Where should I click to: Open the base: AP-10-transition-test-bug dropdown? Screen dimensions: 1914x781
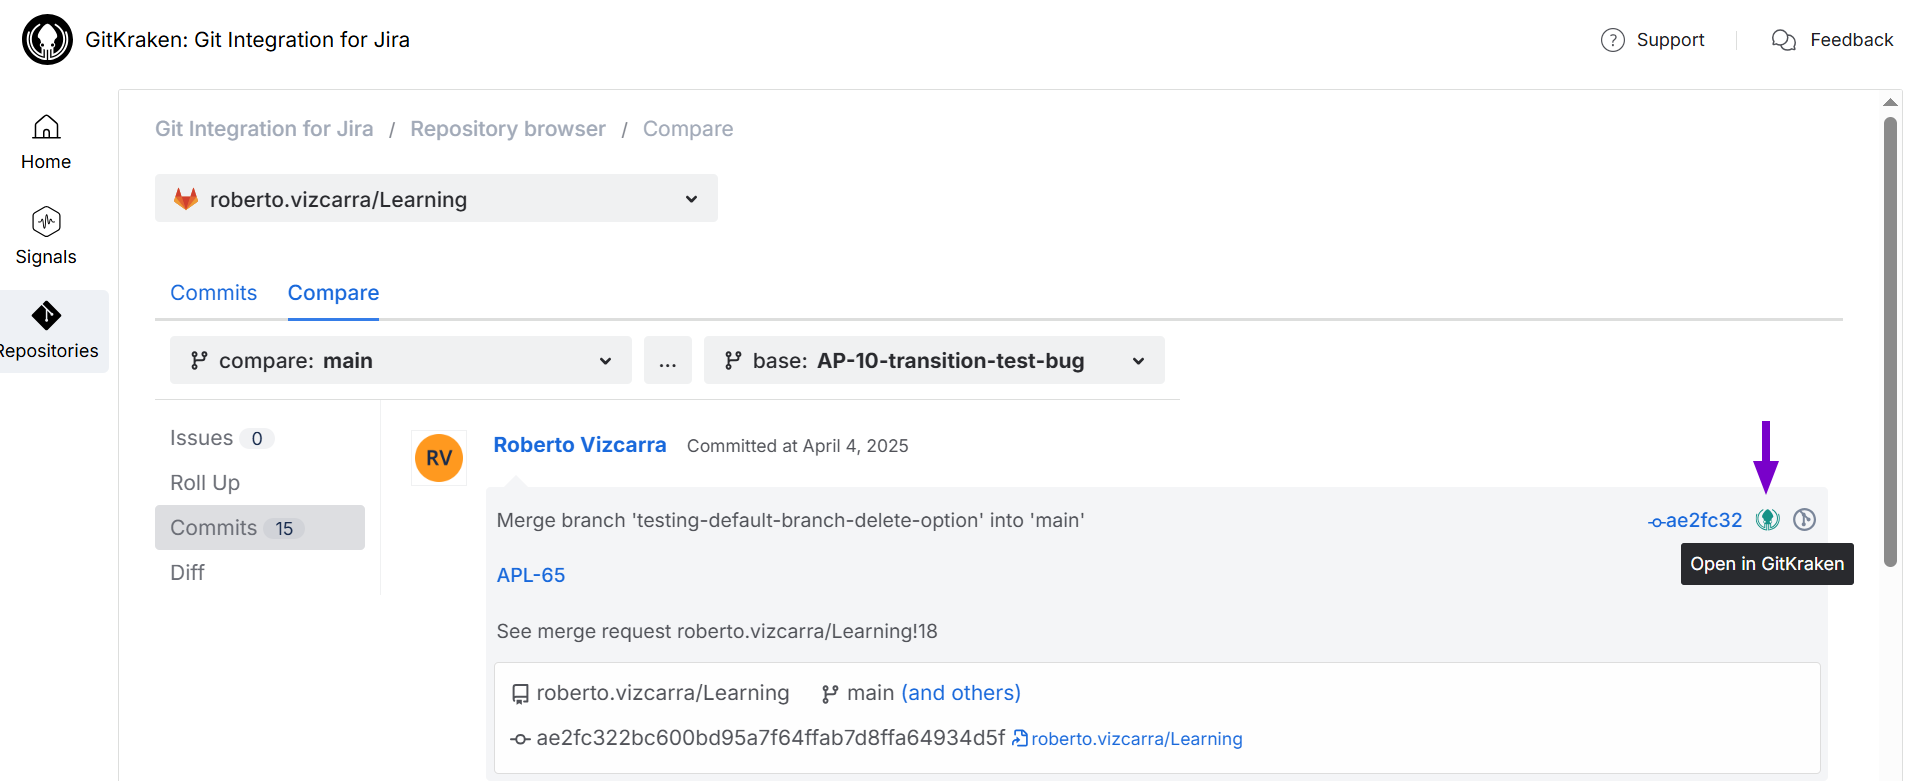[x=934, y=360]
